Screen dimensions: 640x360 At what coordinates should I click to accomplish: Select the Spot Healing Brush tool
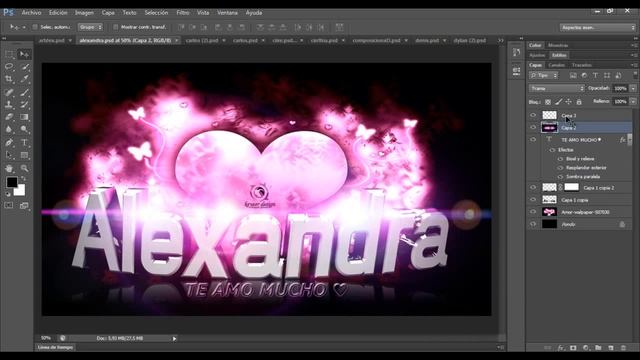[9, 92]
